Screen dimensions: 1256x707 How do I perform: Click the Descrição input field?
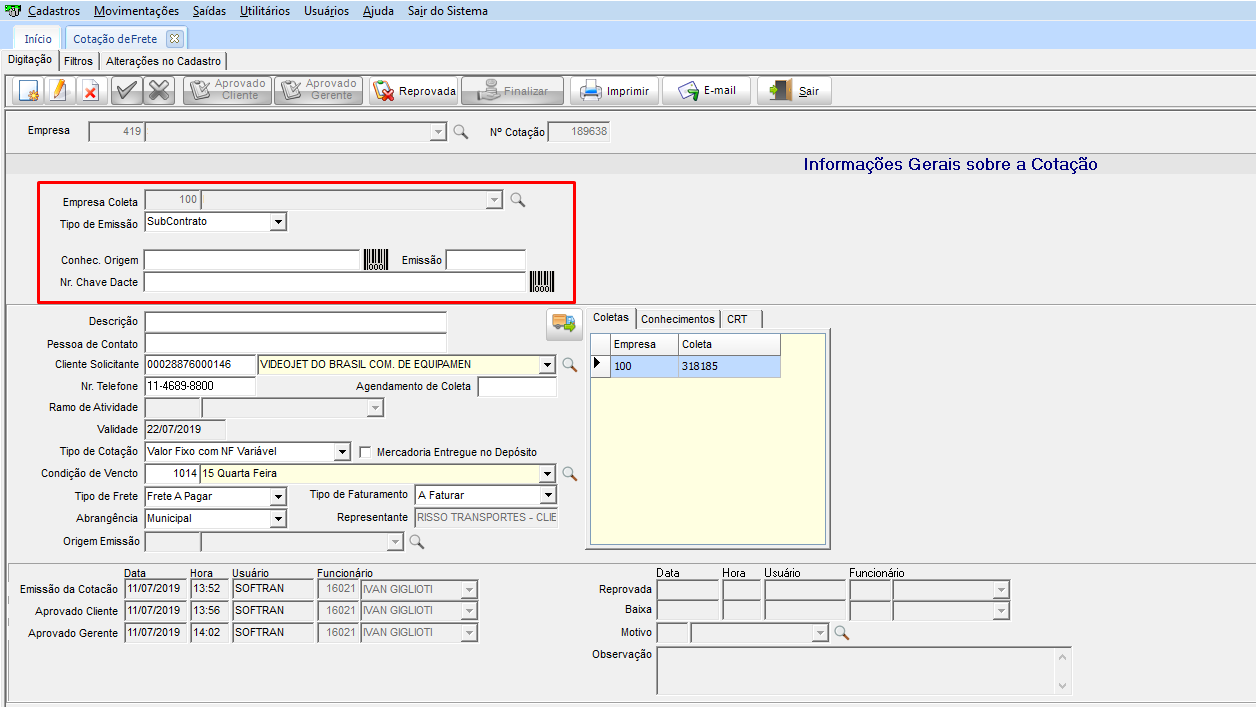[x=295, y=322]
